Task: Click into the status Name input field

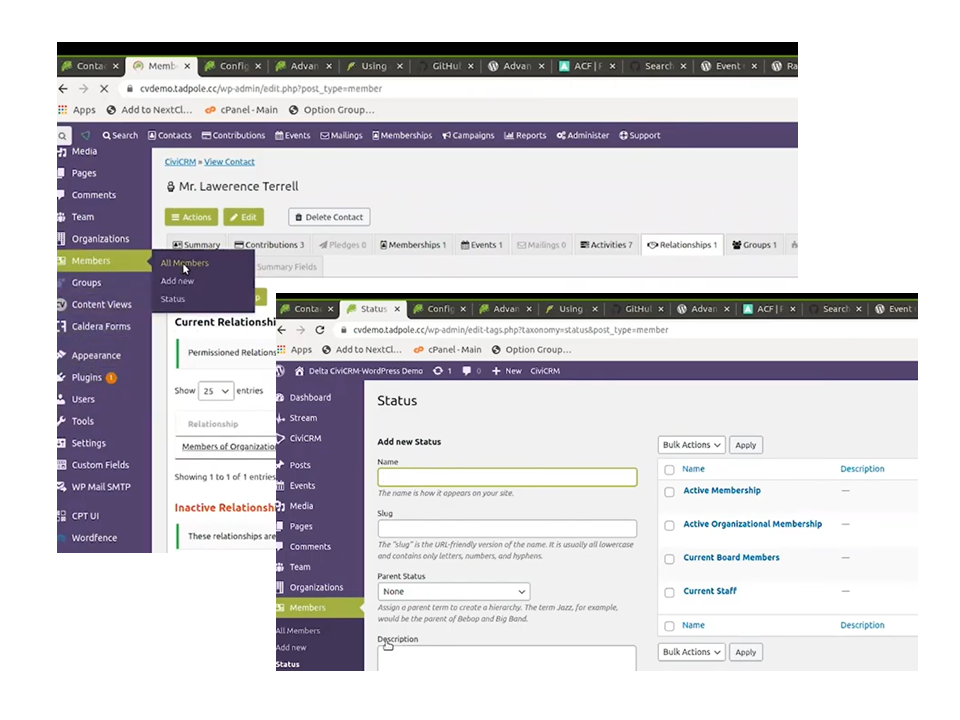Action: [507, 478]
